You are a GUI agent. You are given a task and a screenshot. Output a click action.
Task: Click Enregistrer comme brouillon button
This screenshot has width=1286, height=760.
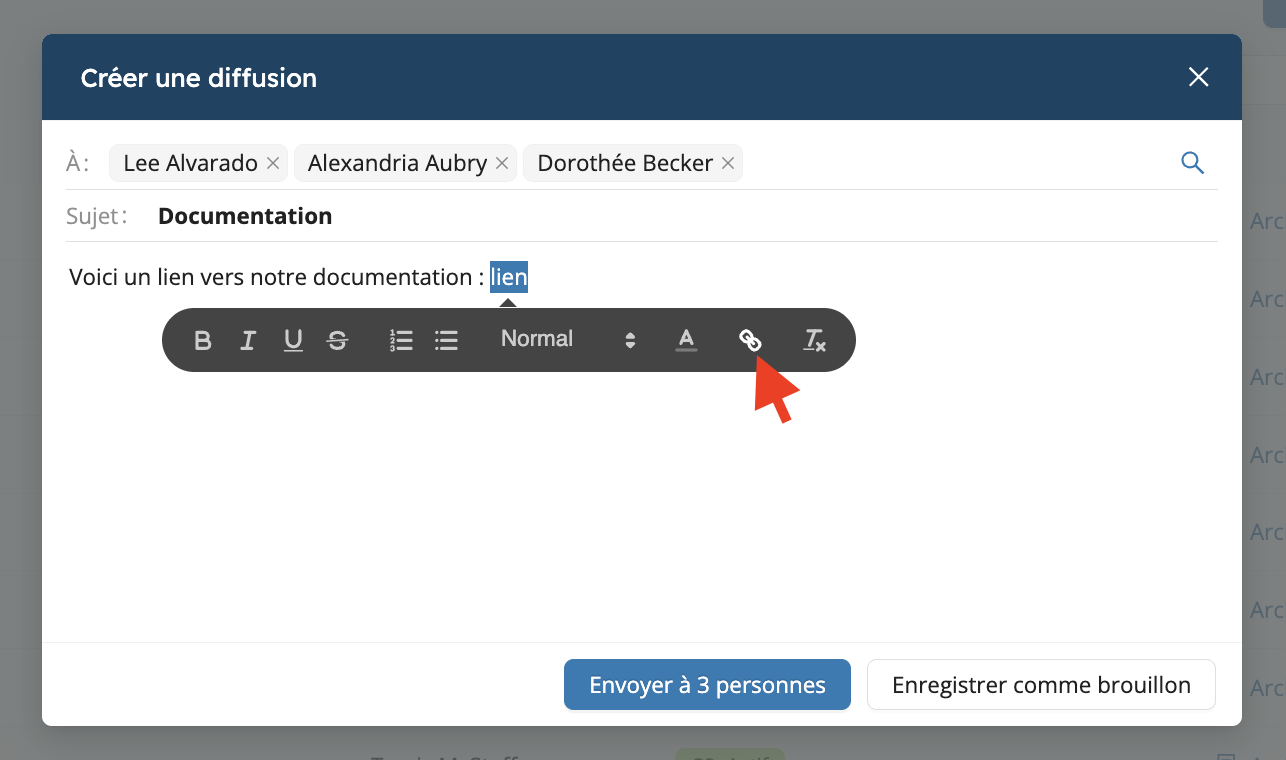[x=1041, y=685]
